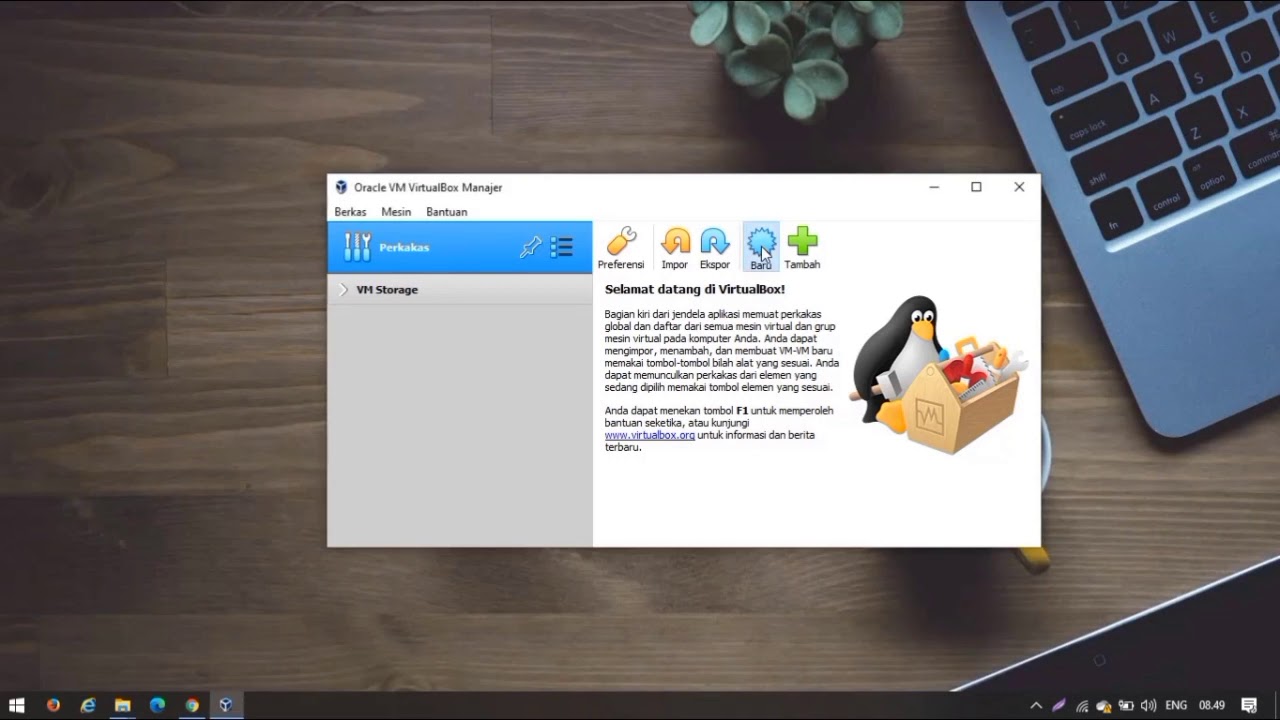Open Google Chrome from the taskbar
The width and height of the screenshot is (1280, 720).
pyautogui.click(x=191, y=705)
